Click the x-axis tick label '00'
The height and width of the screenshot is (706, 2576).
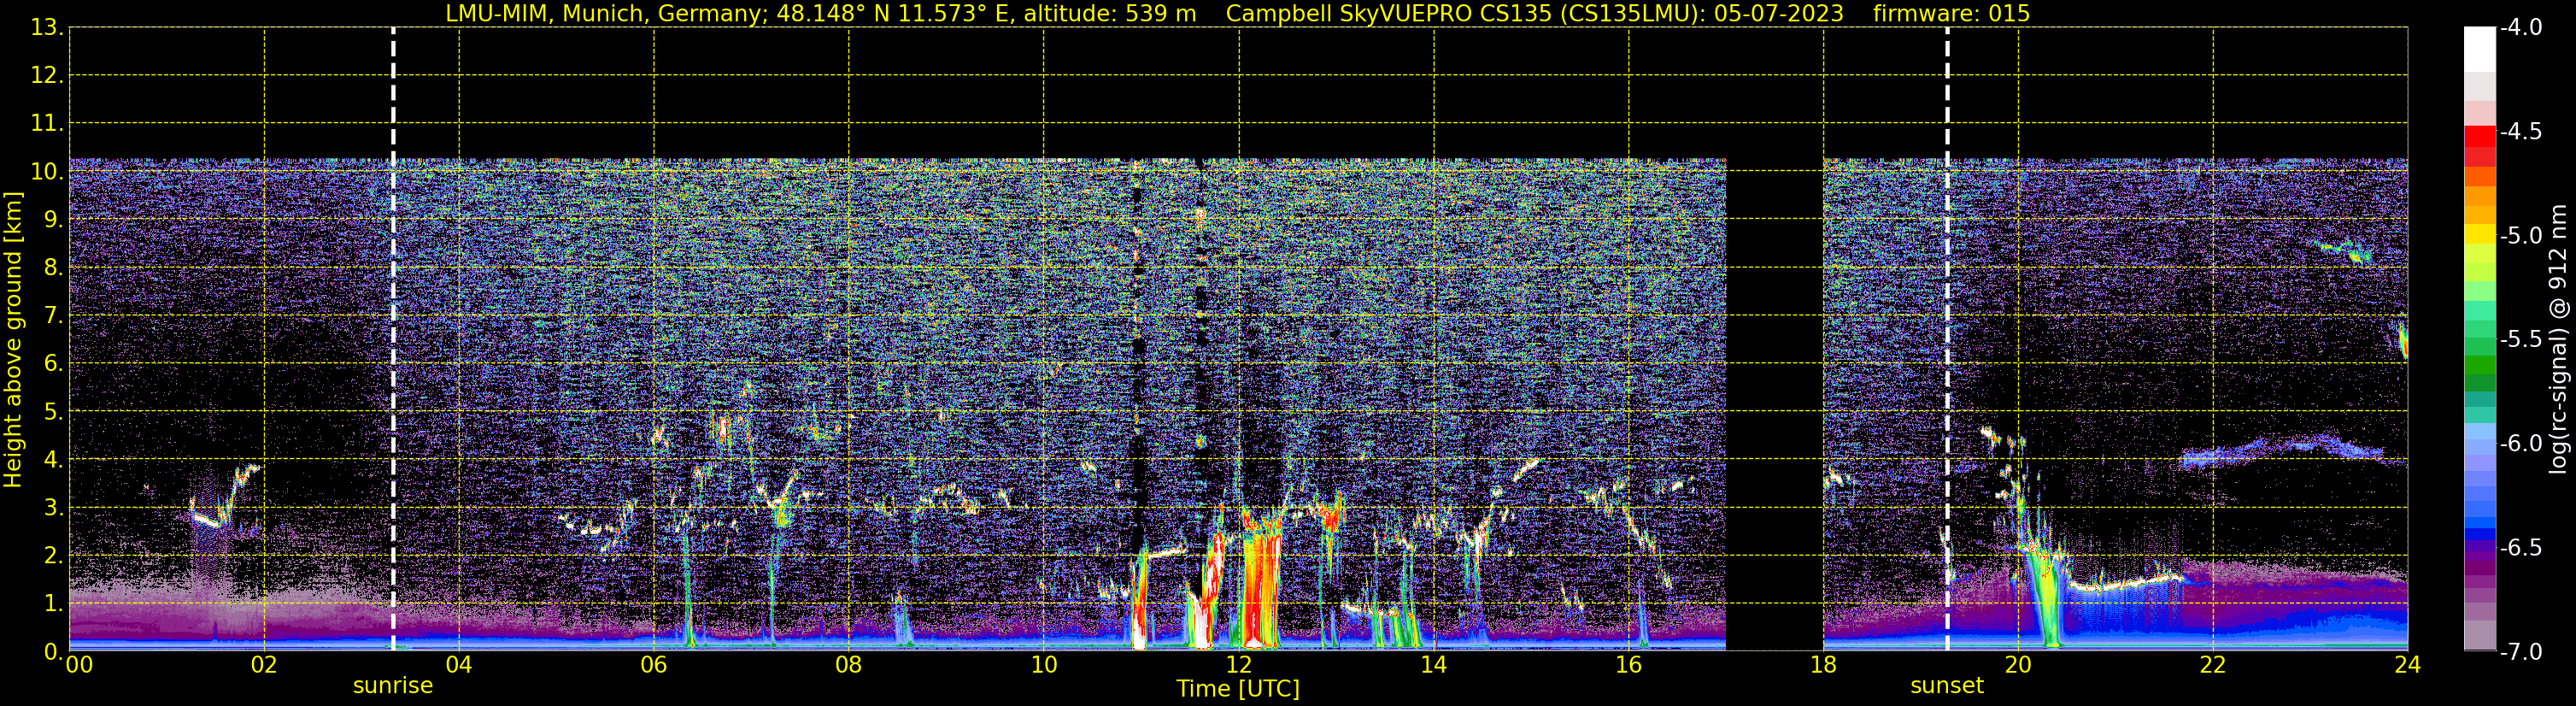[79, 665]
